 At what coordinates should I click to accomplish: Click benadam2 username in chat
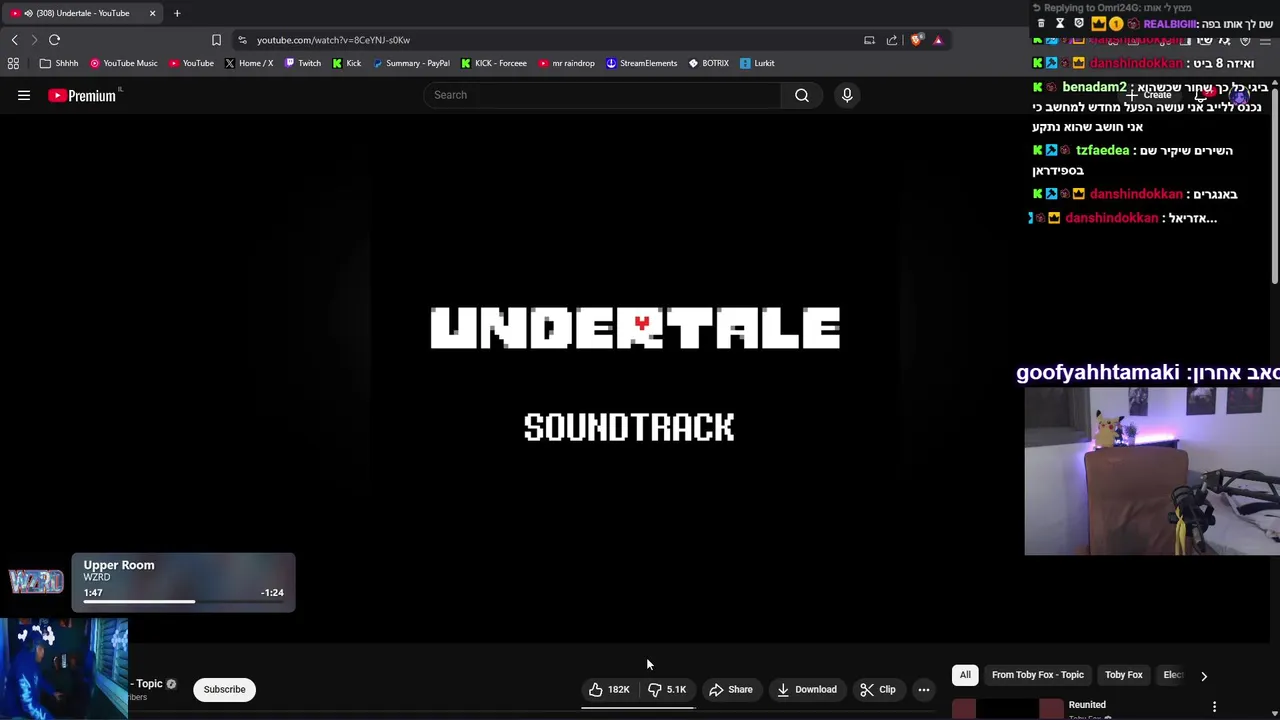(1094, 87)
